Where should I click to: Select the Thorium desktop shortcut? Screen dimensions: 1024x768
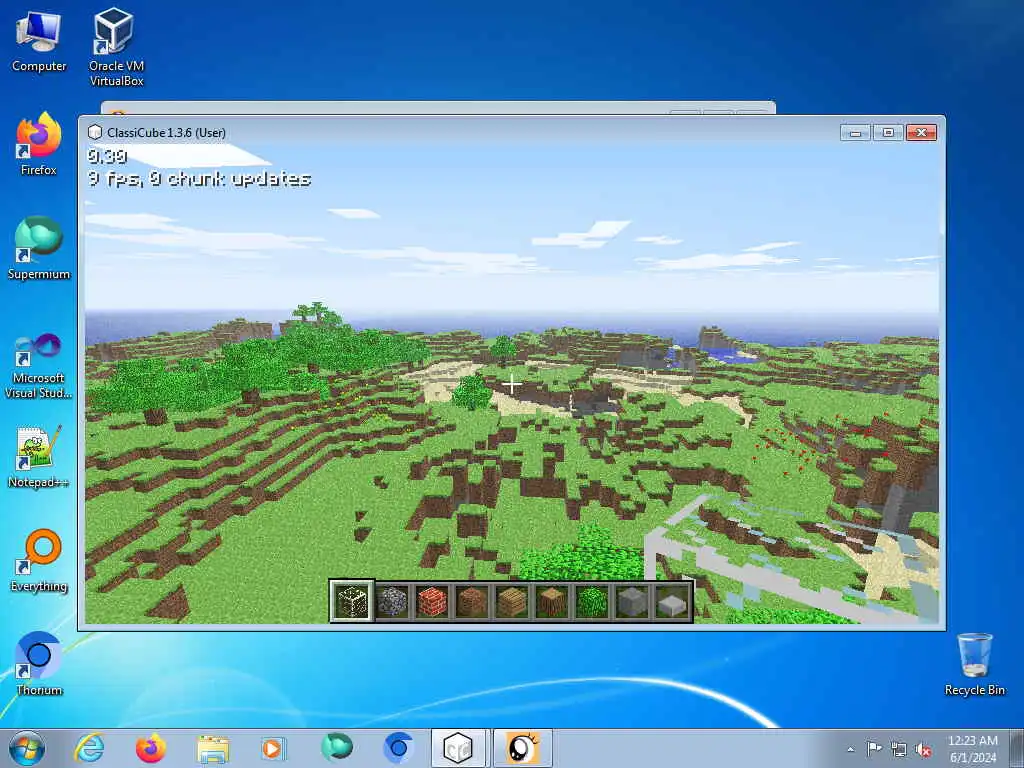(39, 664)
